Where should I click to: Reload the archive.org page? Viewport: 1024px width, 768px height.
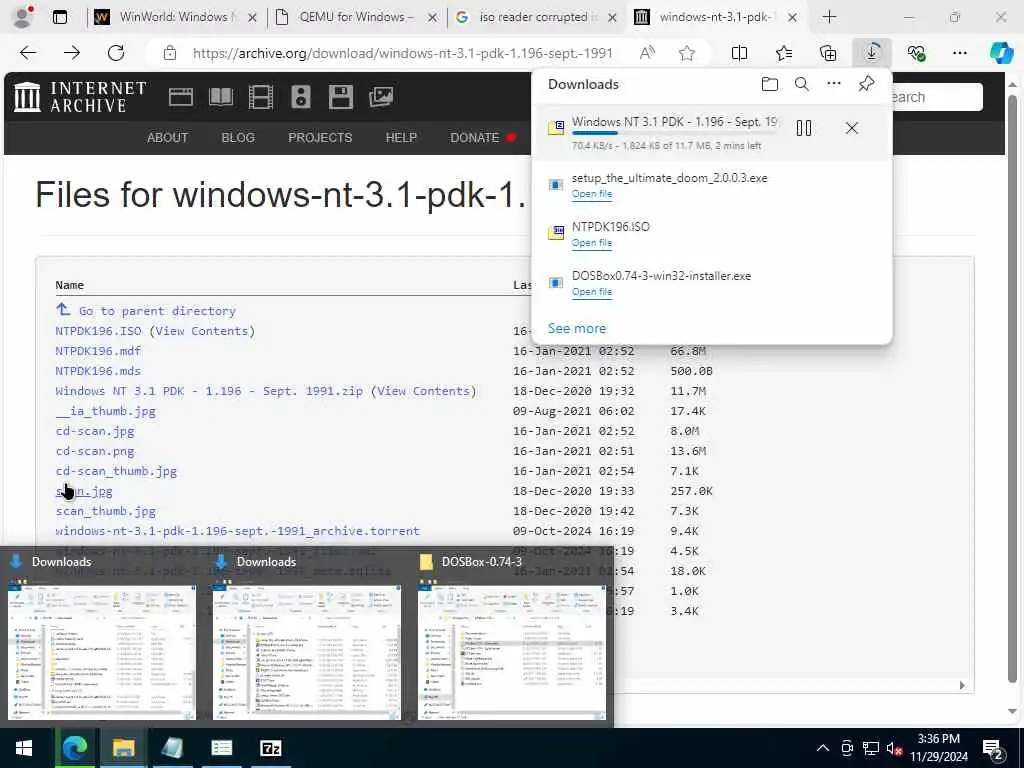pyautogui.click(x=116, y=53)
